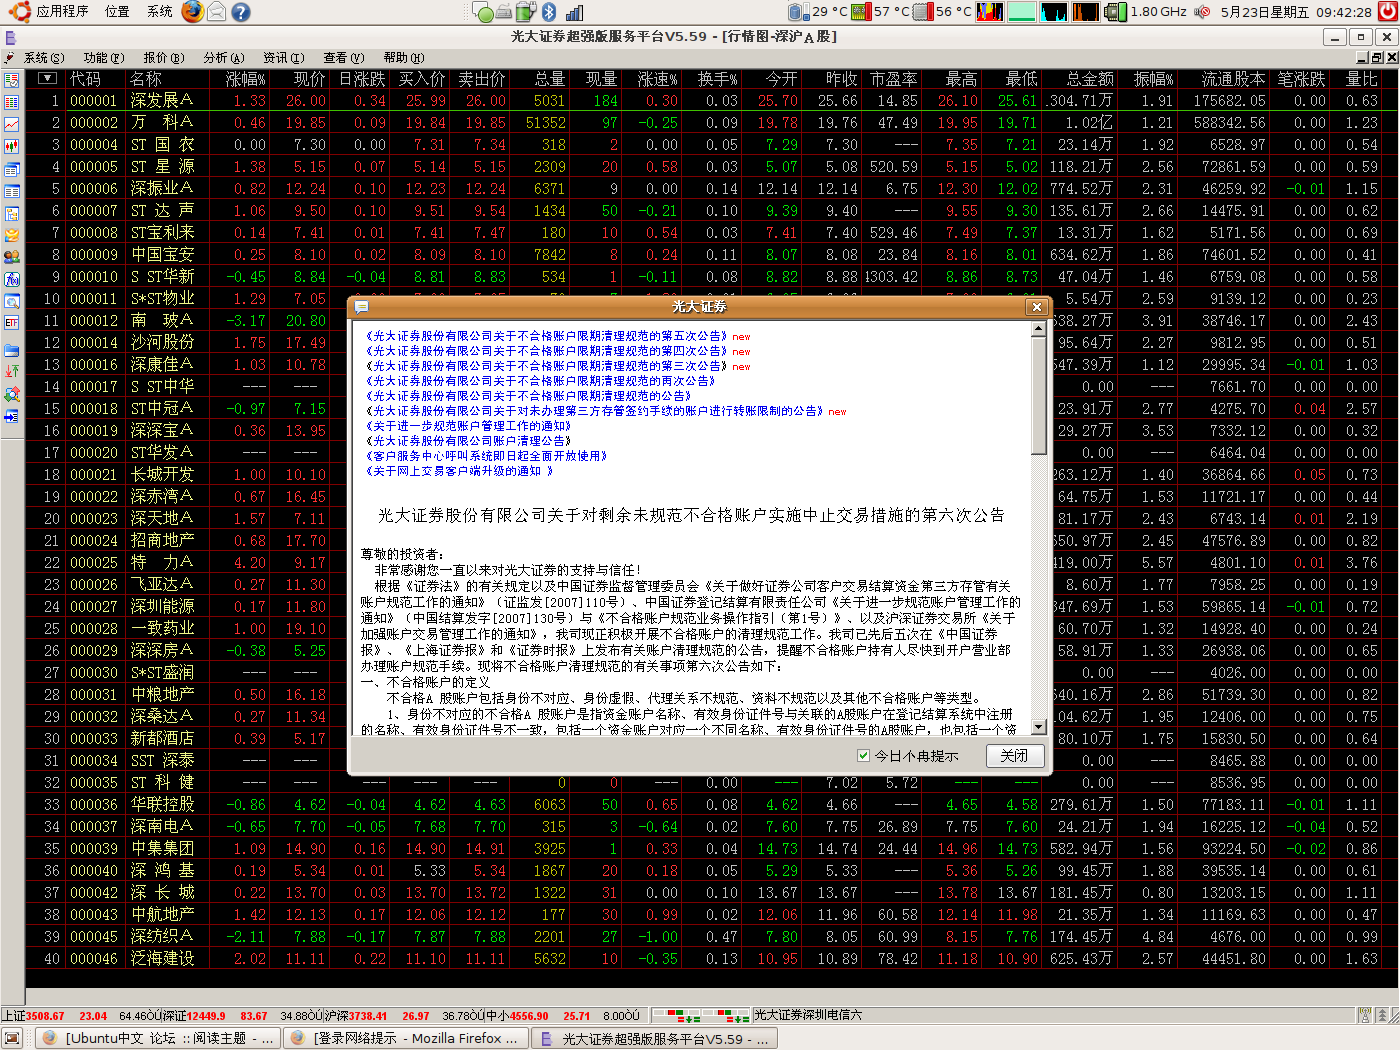Click the gold ingot sidebar icon

coord(11,235)
